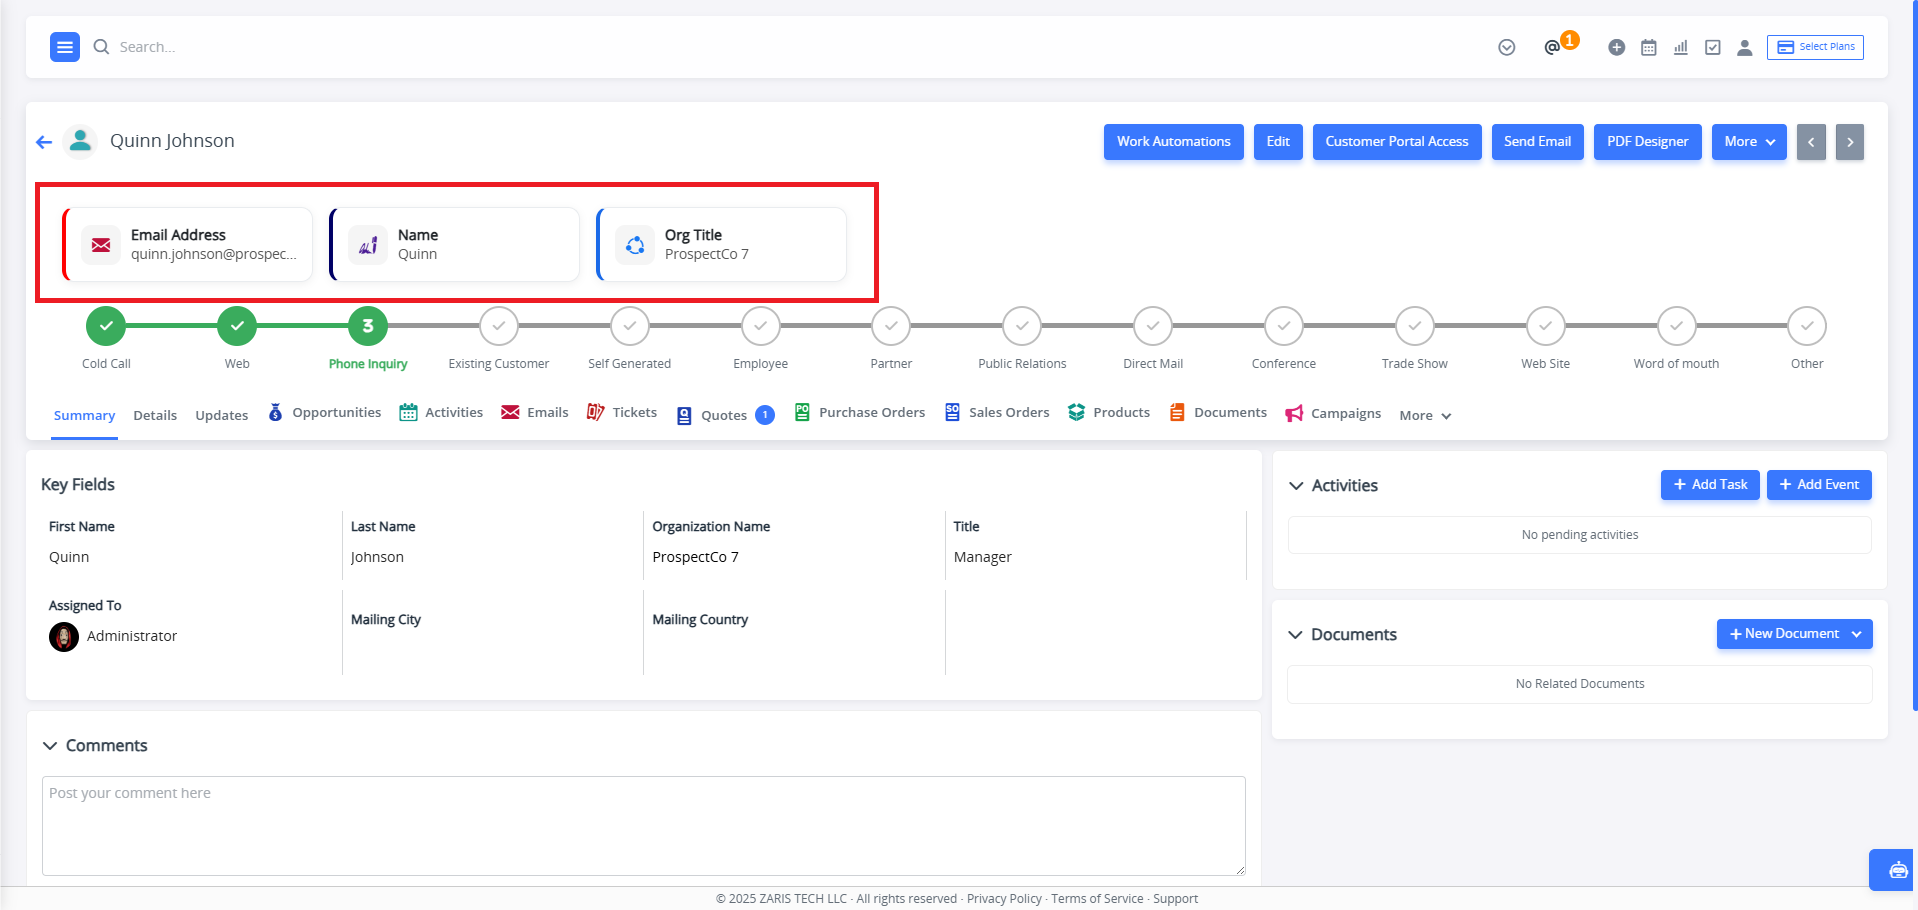Click the Send Email button
Viewport: 1918px width, 910px height.
click(x=1538, y=142)
